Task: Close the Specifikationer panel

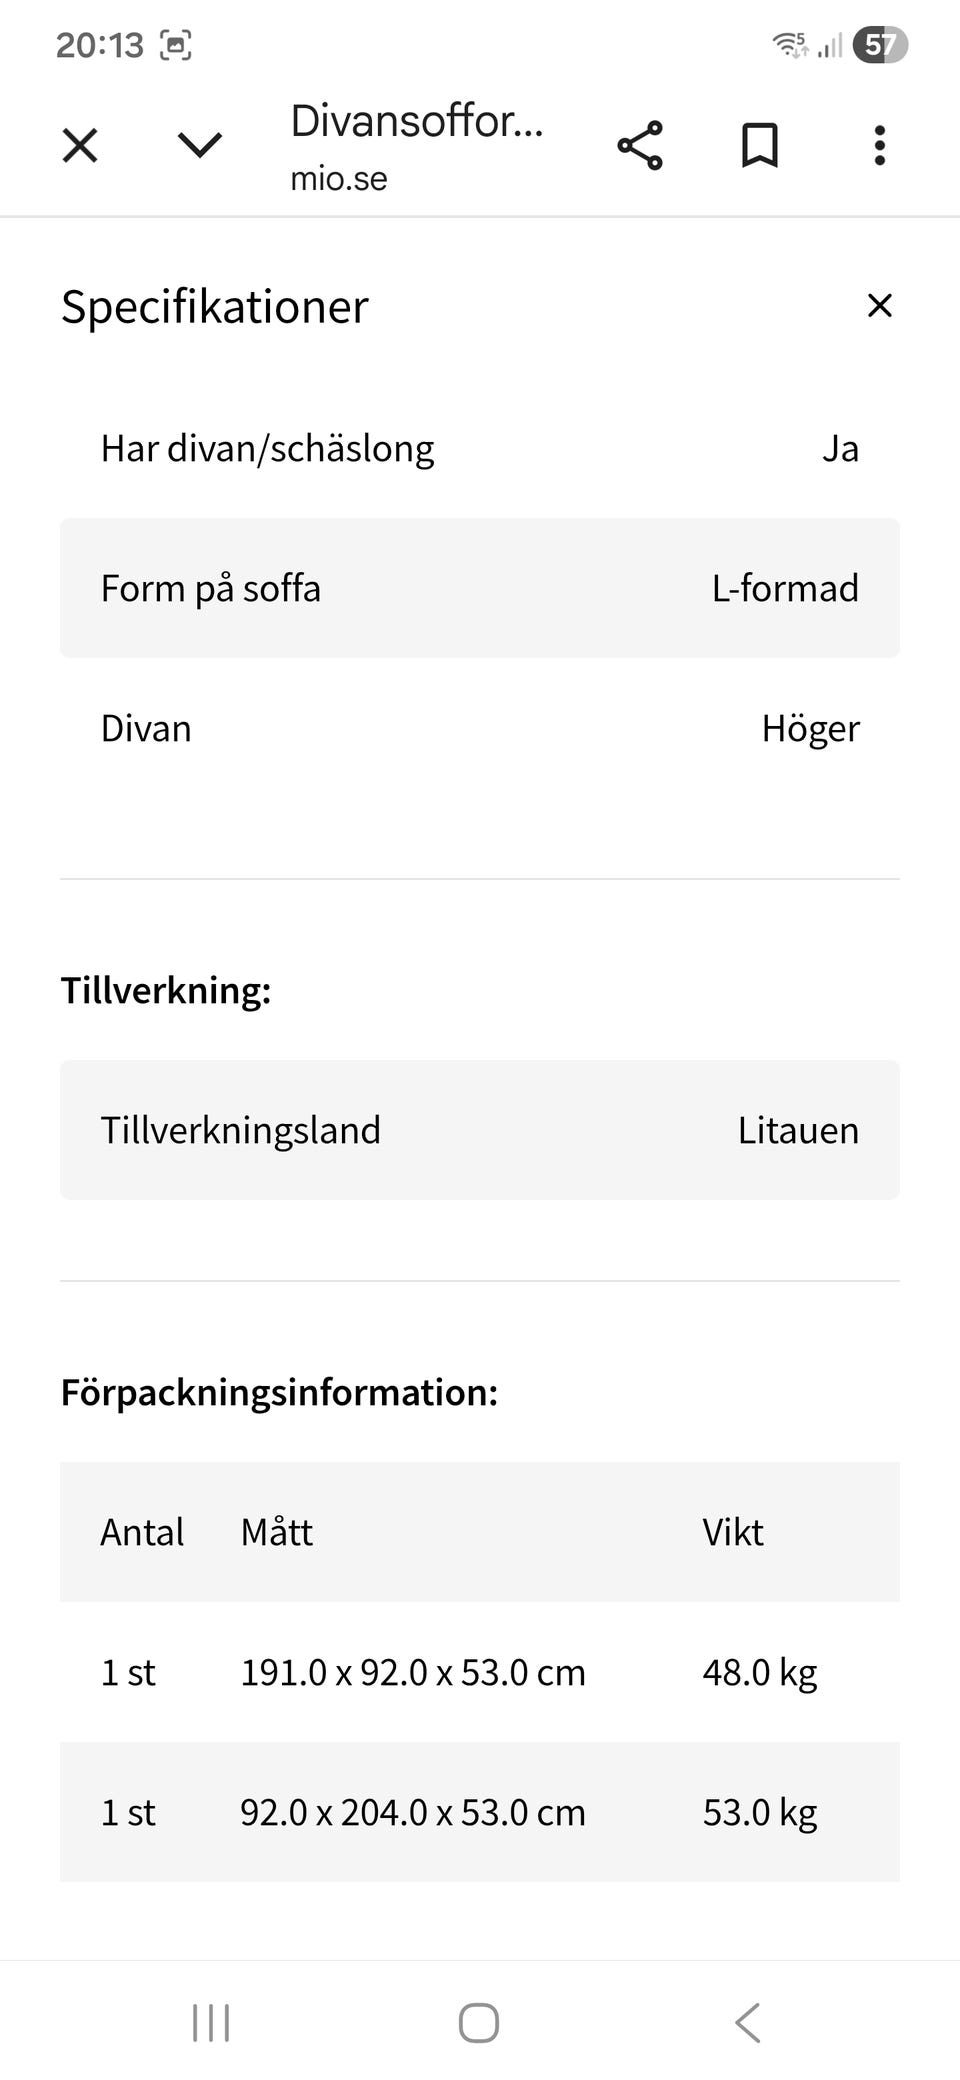Action: pos(880,306)
